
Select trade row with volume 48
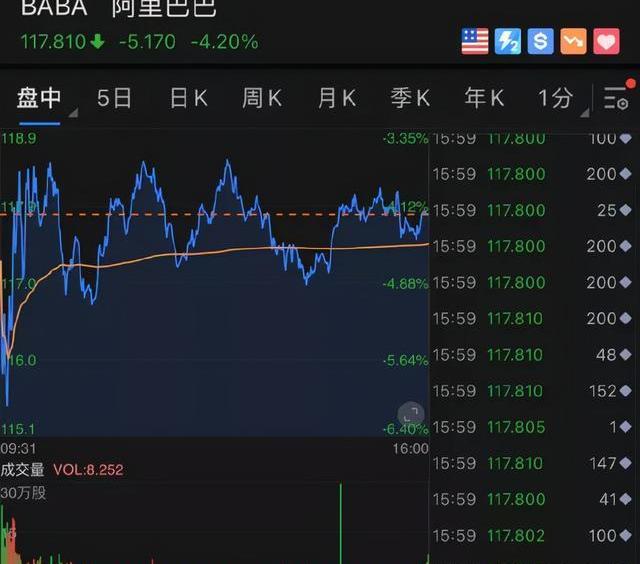(532, 355)
